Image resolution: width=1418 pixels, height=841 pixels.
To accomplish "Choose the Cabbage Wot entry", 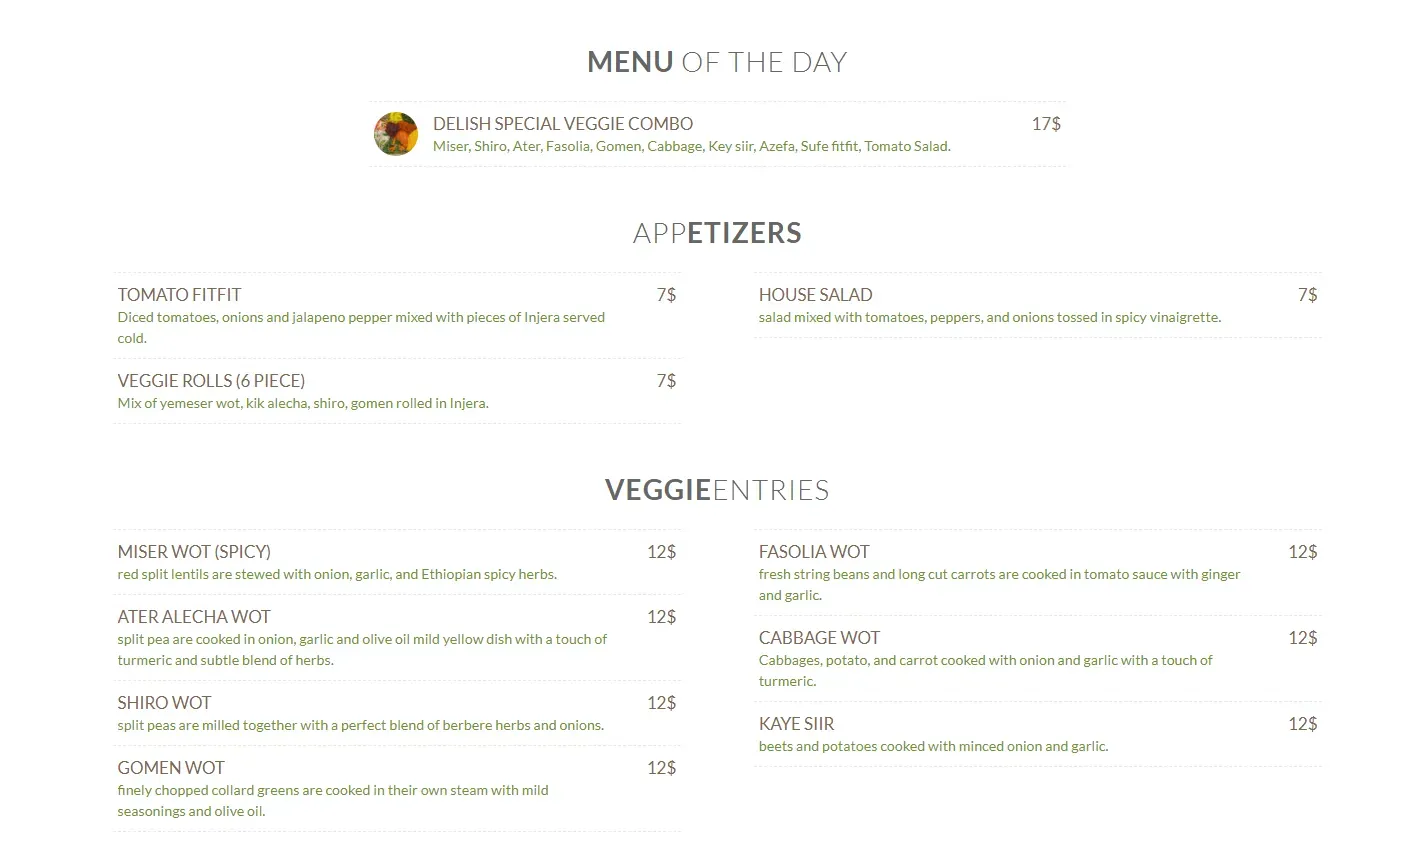I will coord(819,638).
